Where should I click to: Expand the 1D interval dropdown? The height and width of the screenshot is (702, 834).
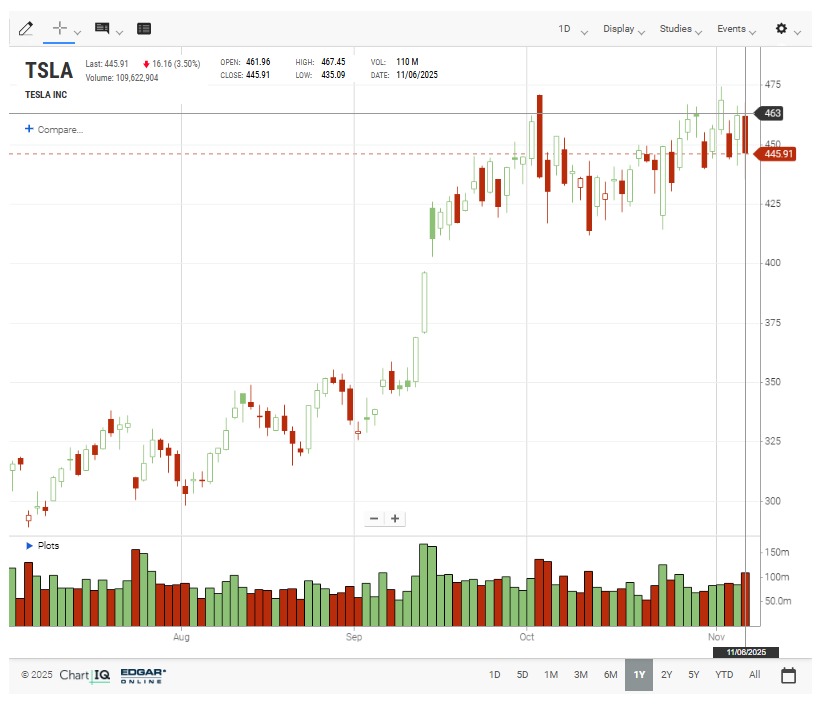pyautogui.click(x=571, y=29)
